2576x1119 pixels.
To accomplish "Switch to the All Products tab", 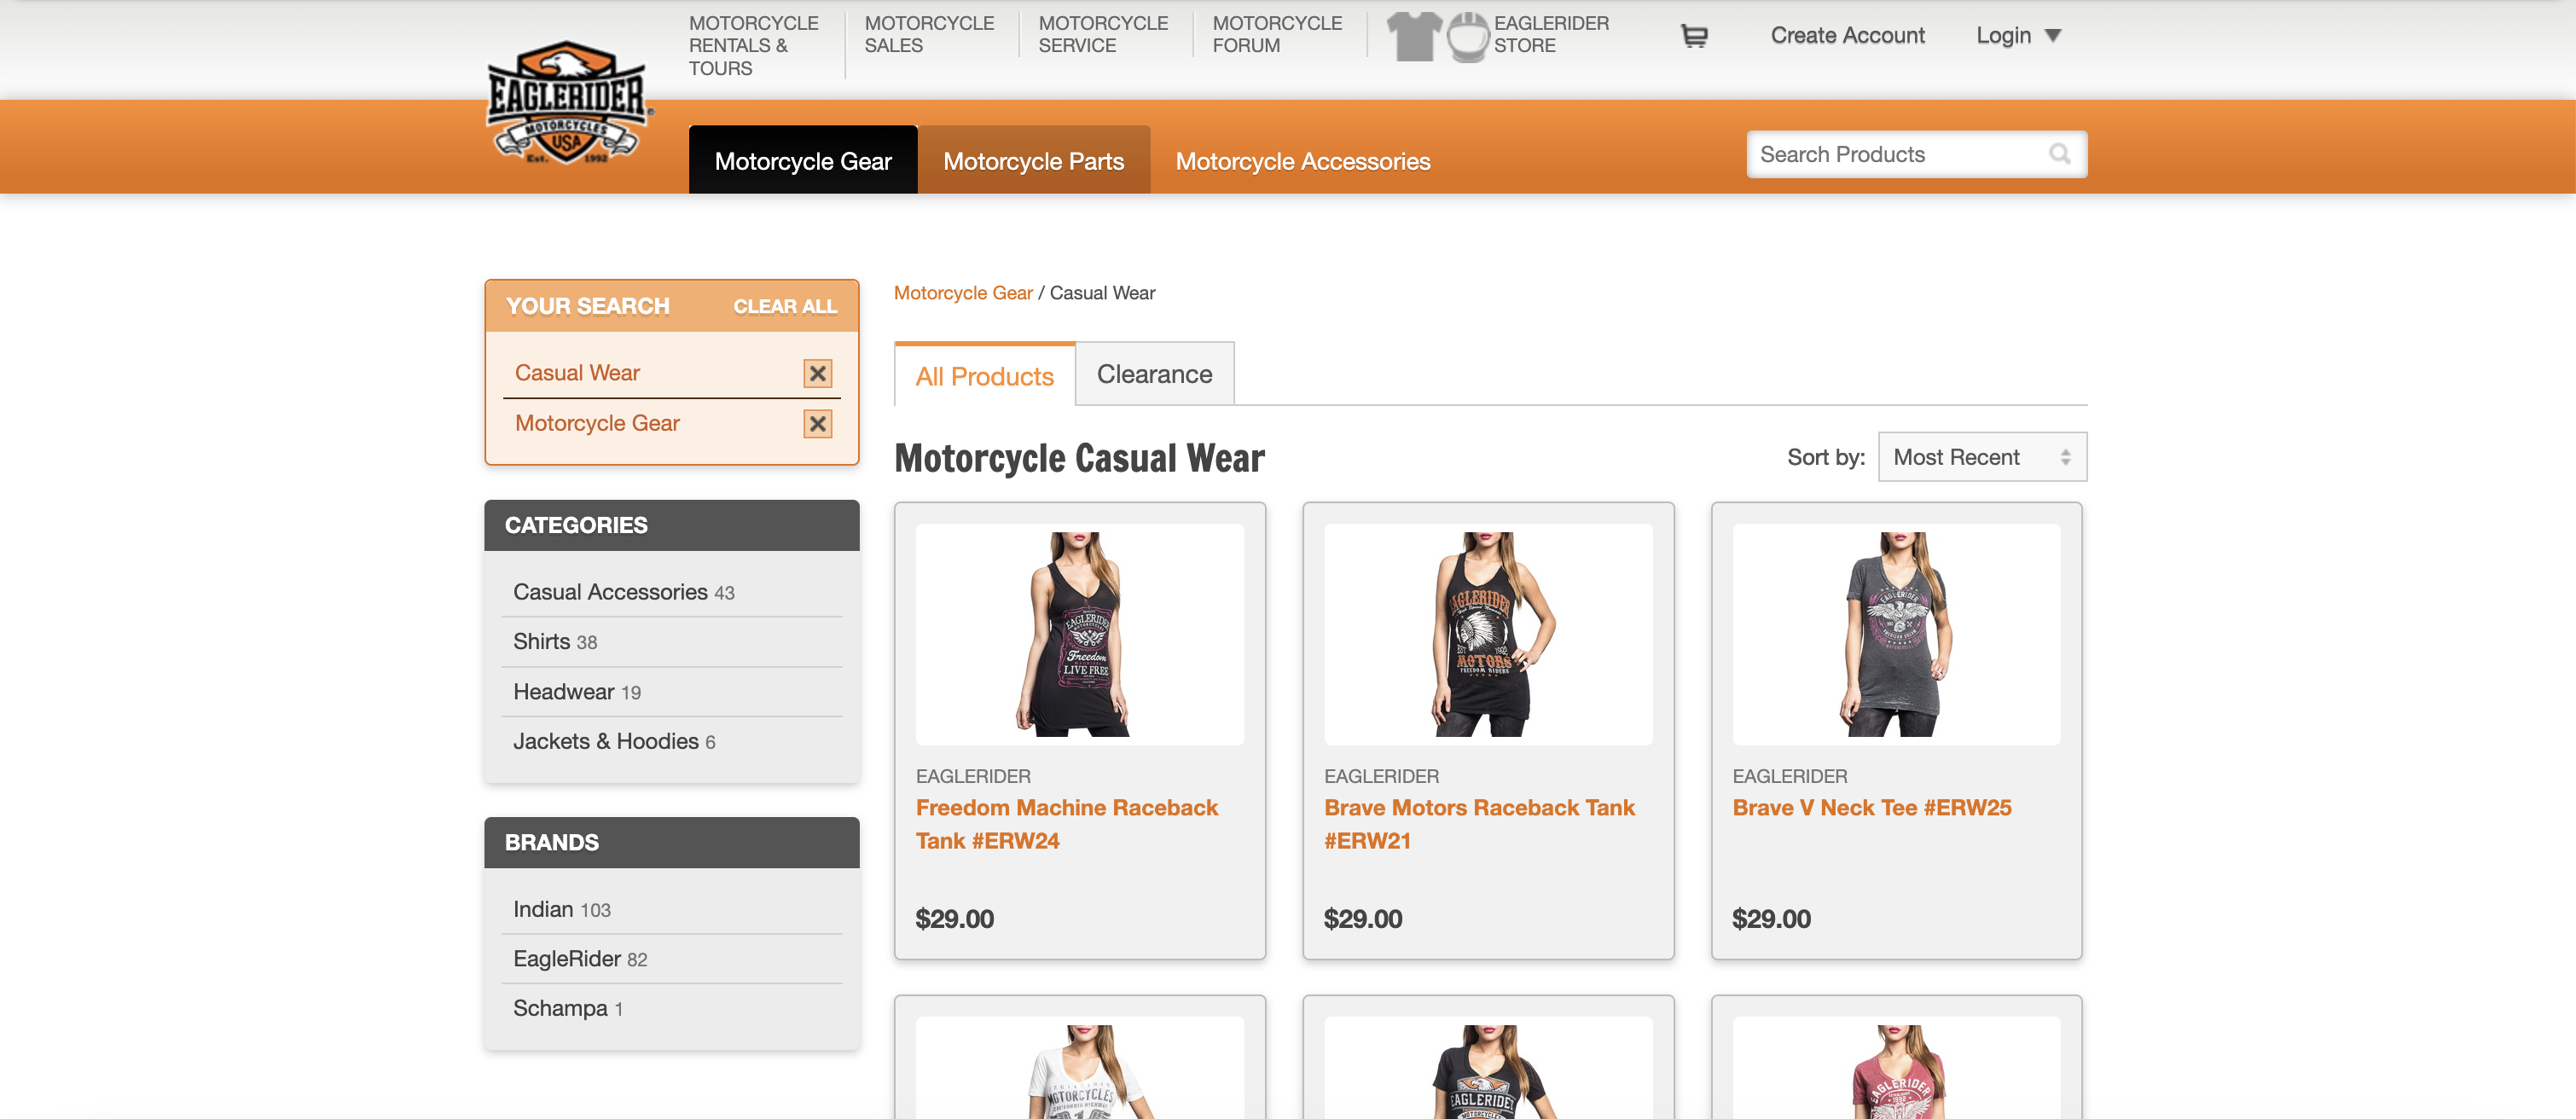I will (984, 375).
